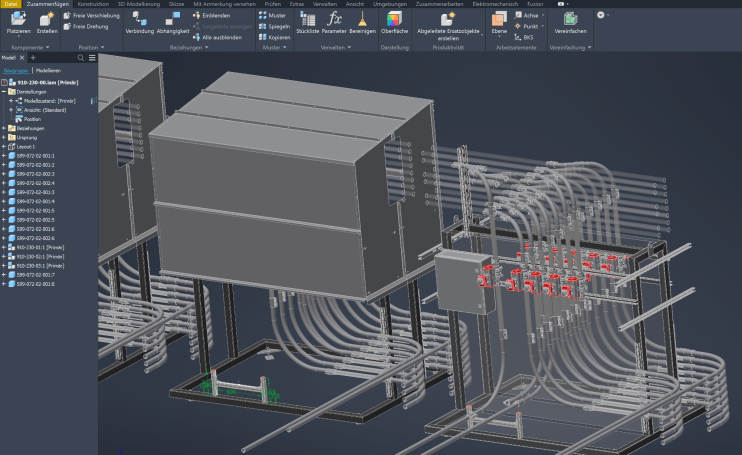
Task: Open the browser search magnifier
Action: click(x=80, y=58)
